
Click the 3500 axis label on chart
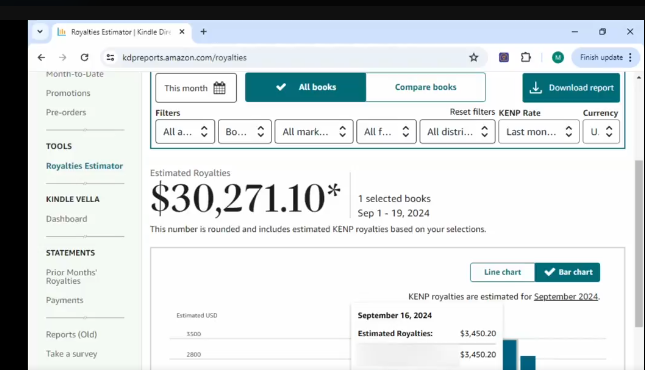click(x=194, y=334)
